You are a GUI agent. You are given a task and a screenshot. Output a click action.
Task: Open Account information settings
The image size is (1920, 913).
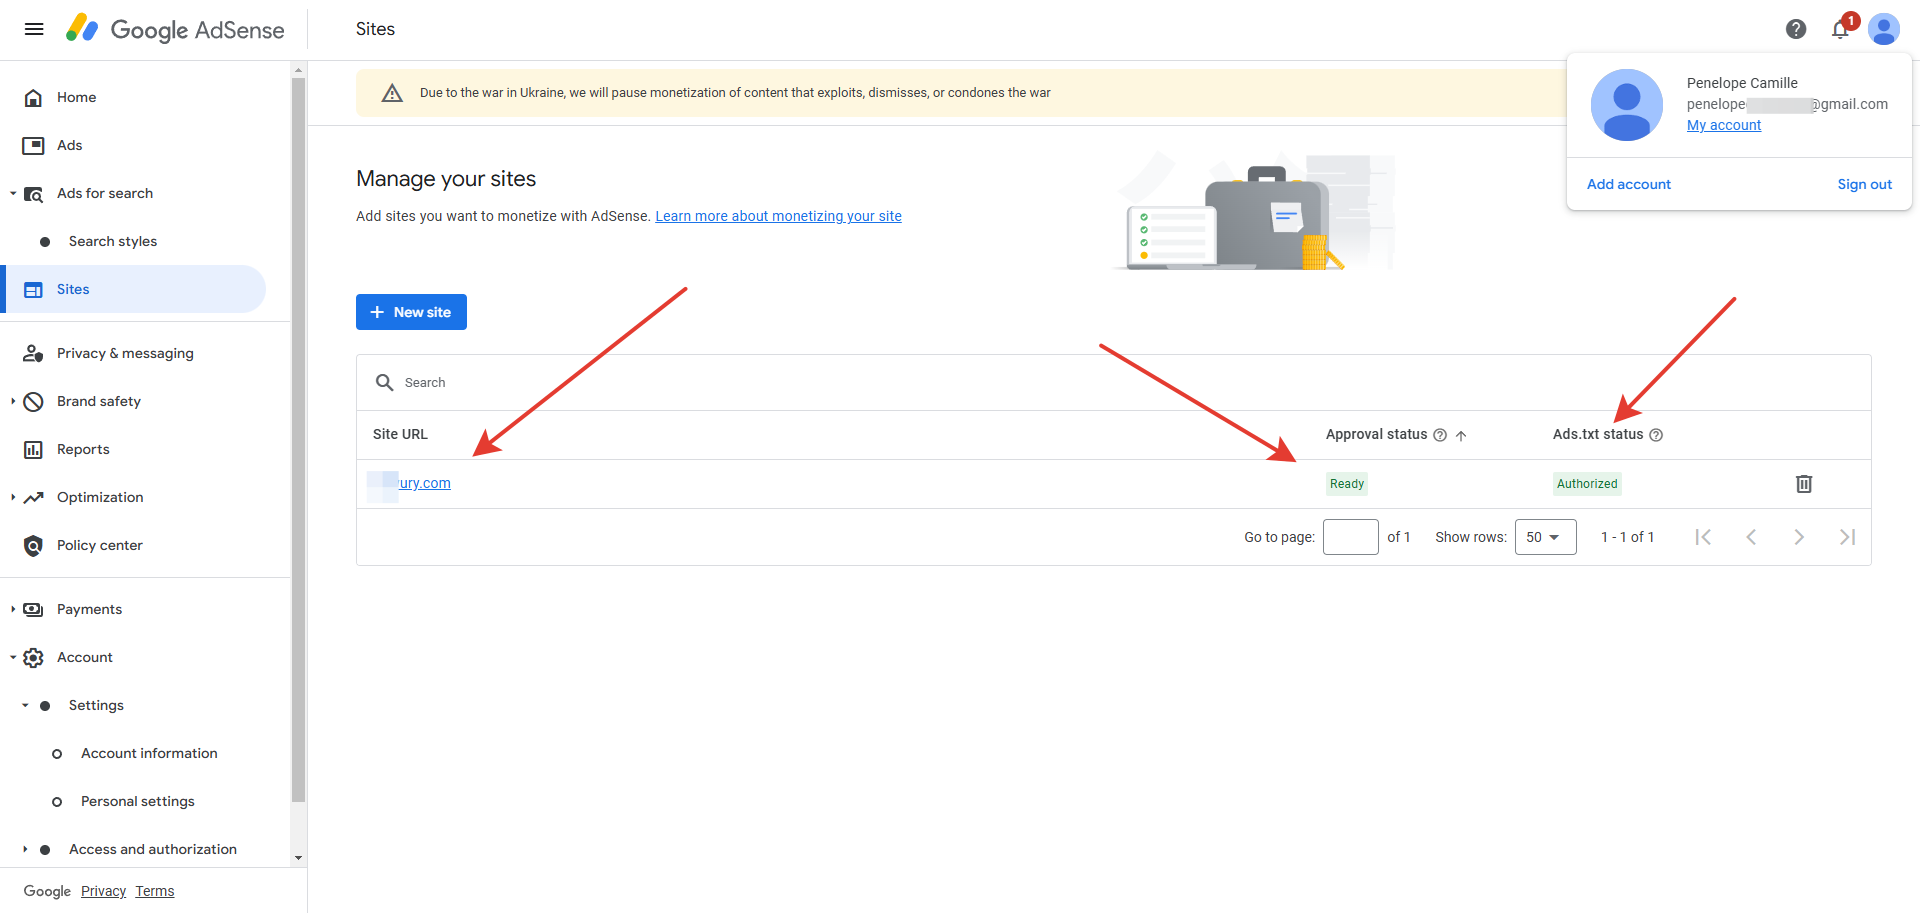tap(149, 753)
